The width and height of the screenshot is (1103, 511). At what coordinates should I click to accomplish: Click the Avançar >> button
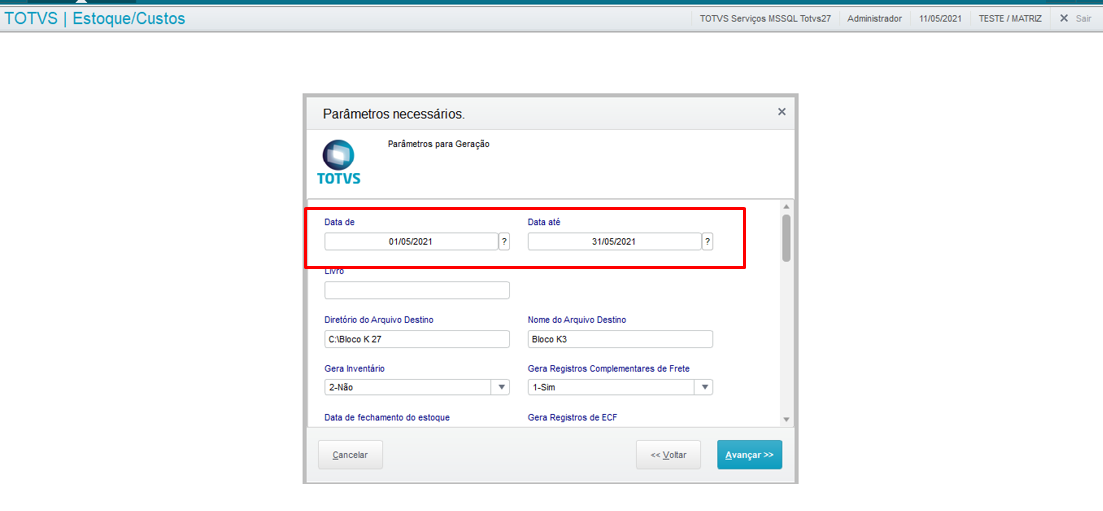point(749,455)
